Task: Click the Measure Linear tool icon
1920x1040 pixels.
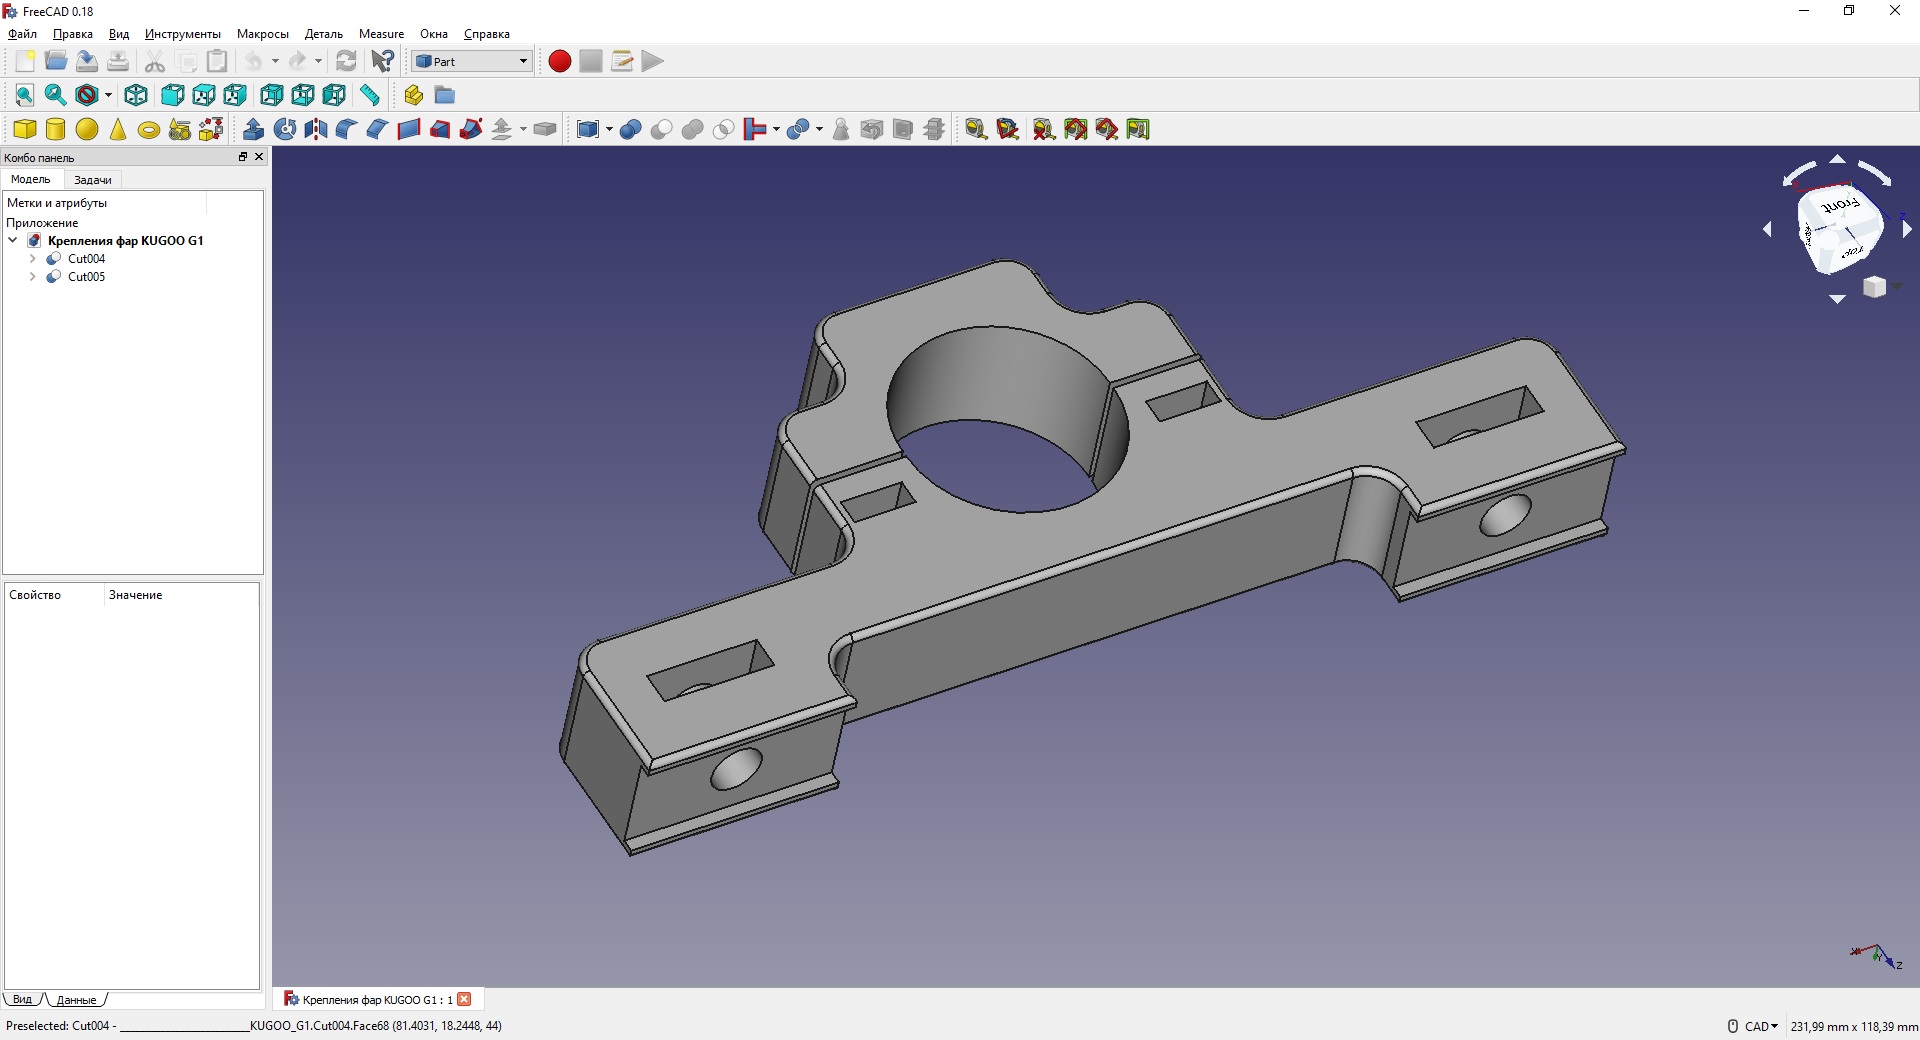Action: (x=975, y=129)
